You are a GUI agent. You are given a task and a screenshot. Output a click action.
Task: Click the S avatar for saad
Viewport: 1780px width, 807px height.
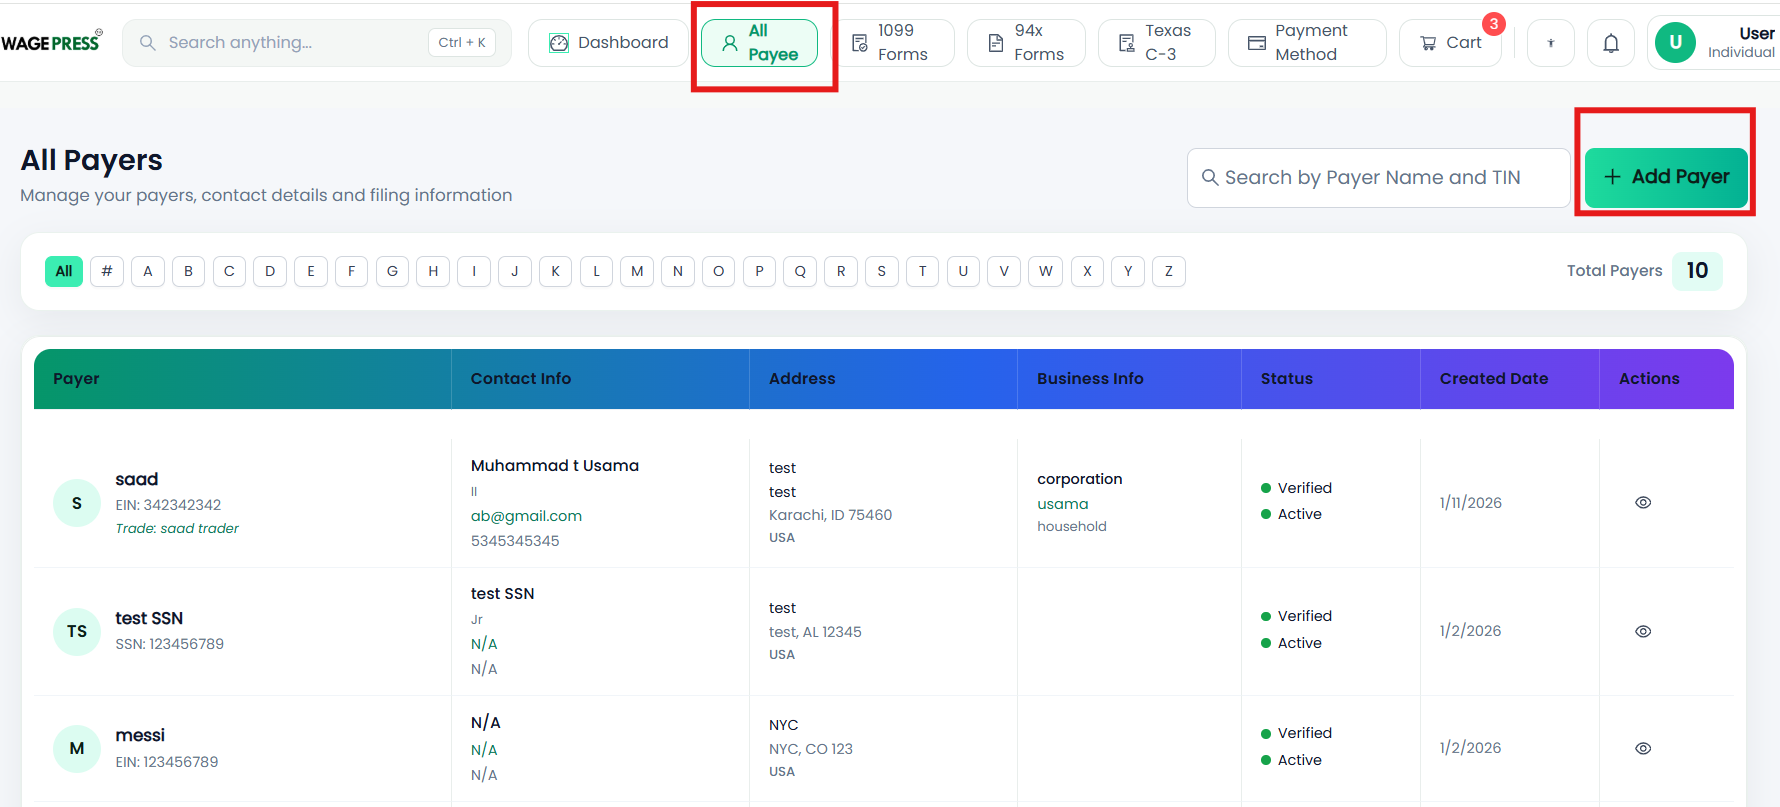pos(77,503)
